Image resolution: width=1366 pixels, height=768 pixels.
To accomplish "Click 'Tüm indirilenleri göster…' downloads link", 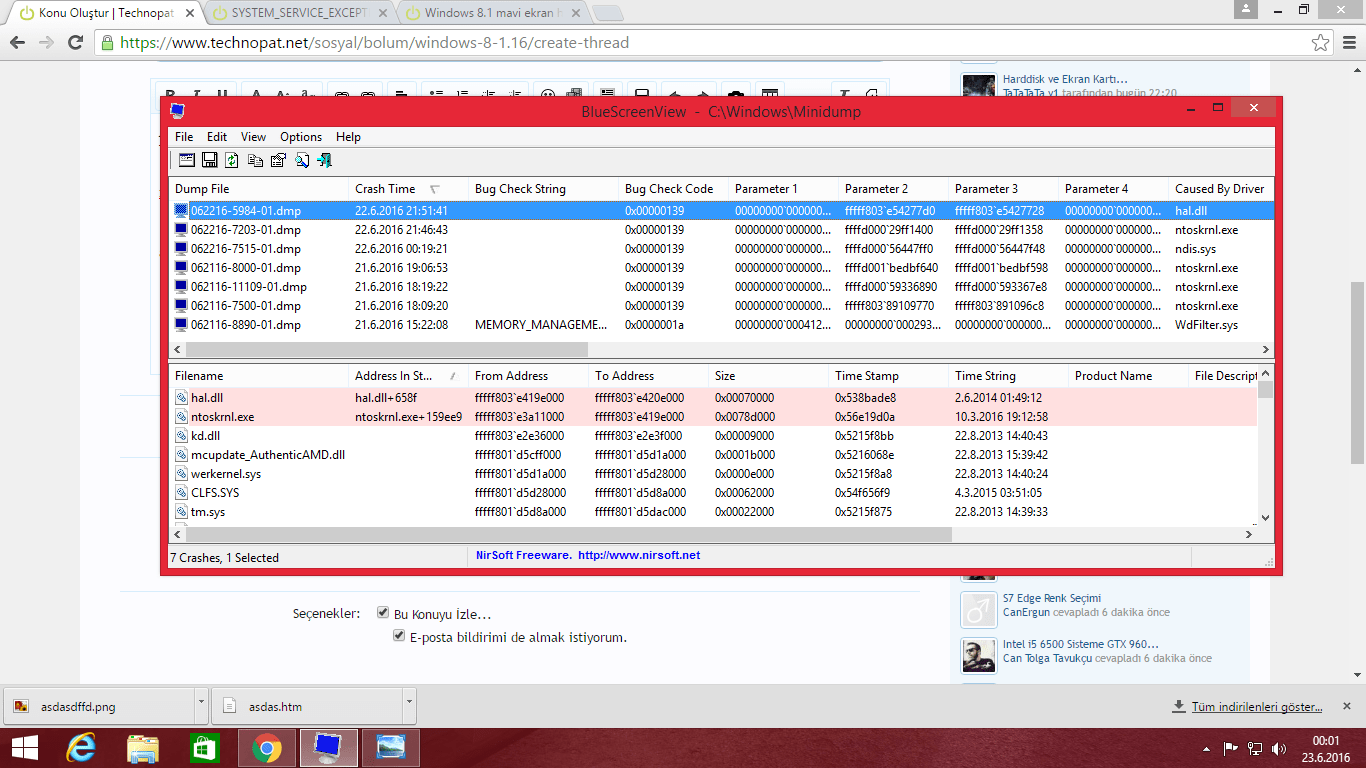I will (x=1257, y=707).
